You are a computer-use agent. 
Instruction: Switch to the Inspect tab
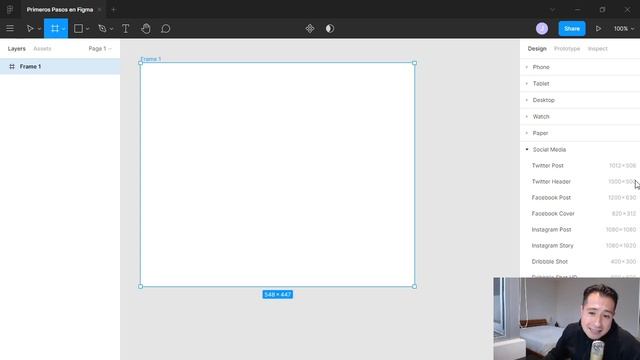pos(598,49)
